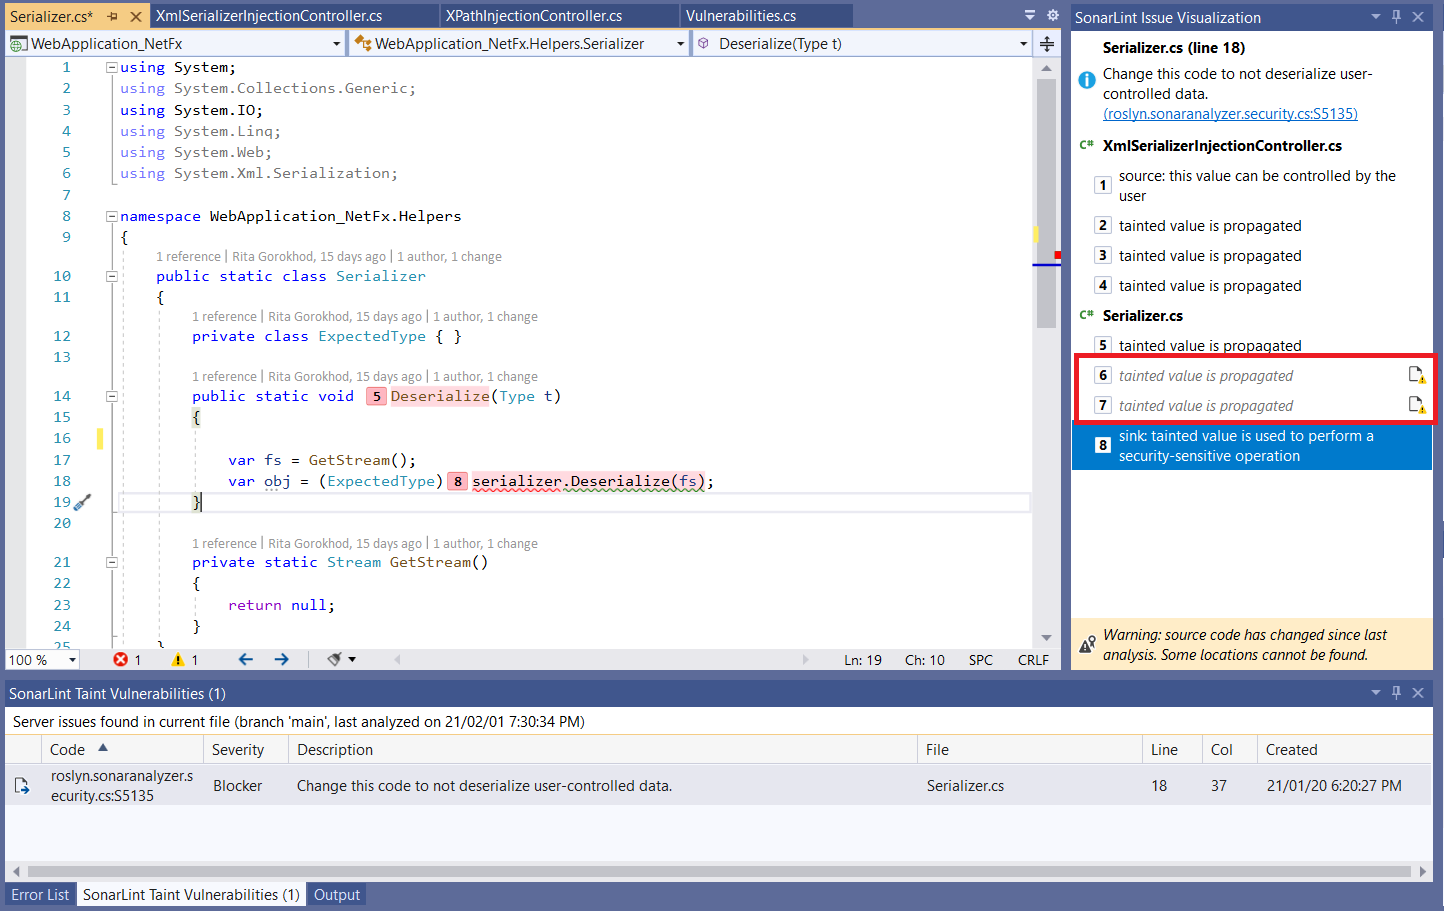Select location 8 sink step
This screenshot has width=1444, height=911.
point(1252,446)
